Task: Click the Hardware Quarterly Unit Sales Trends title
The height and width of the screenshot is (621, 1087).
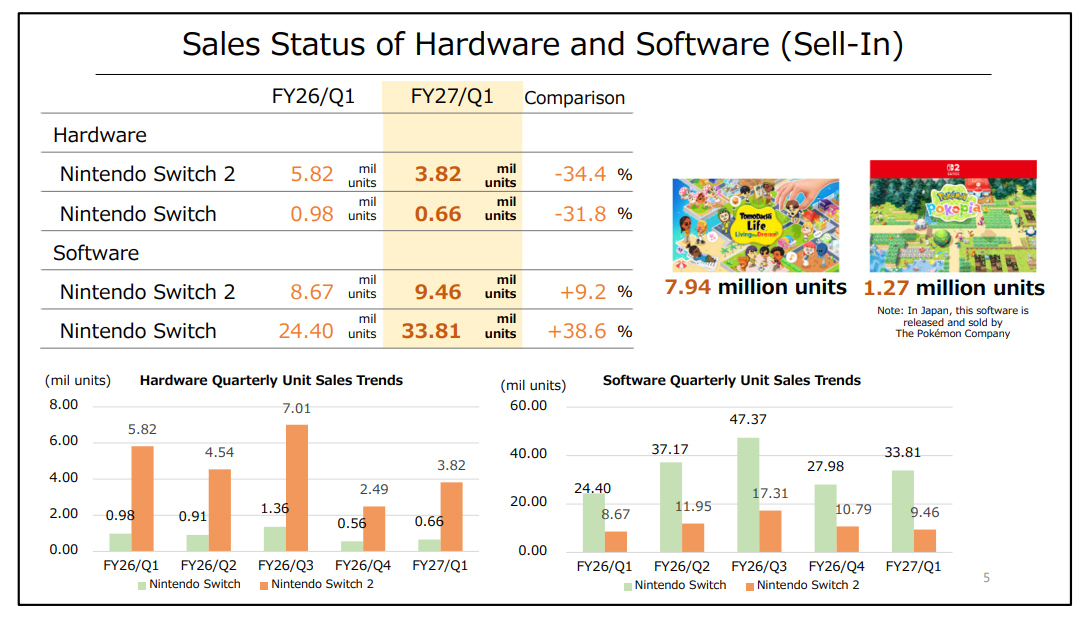Action: [x=271, y=381]
